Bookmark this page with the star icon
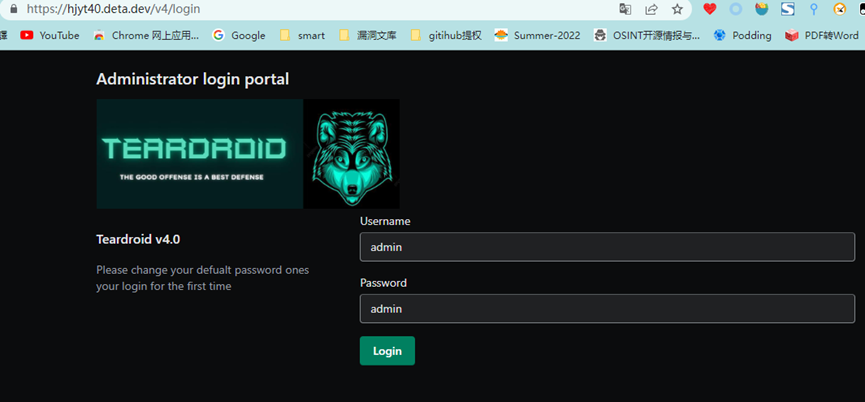 click(677, 9)
